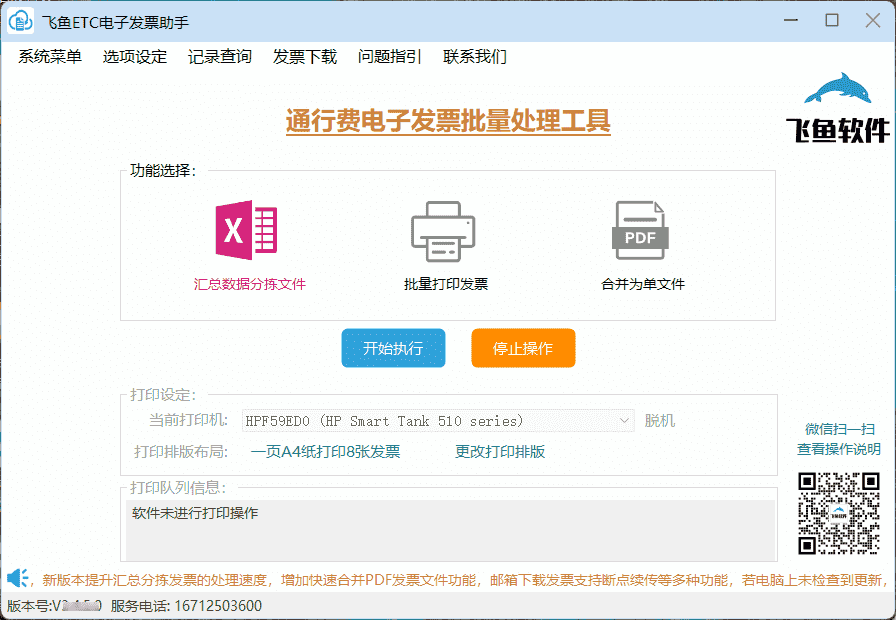Expand the current printer dropdown
The height and width of the screenshot is (620, 896).
click(x=625, y=420)
